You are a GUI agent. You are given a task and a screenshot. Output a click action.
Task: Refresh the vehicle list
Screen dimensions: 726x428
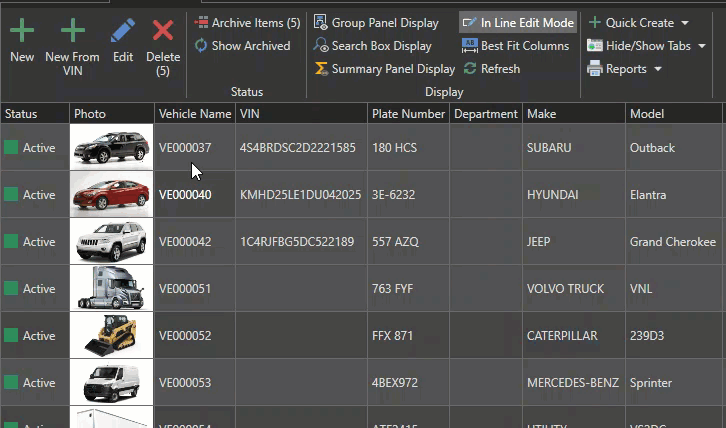coord(491,69)
